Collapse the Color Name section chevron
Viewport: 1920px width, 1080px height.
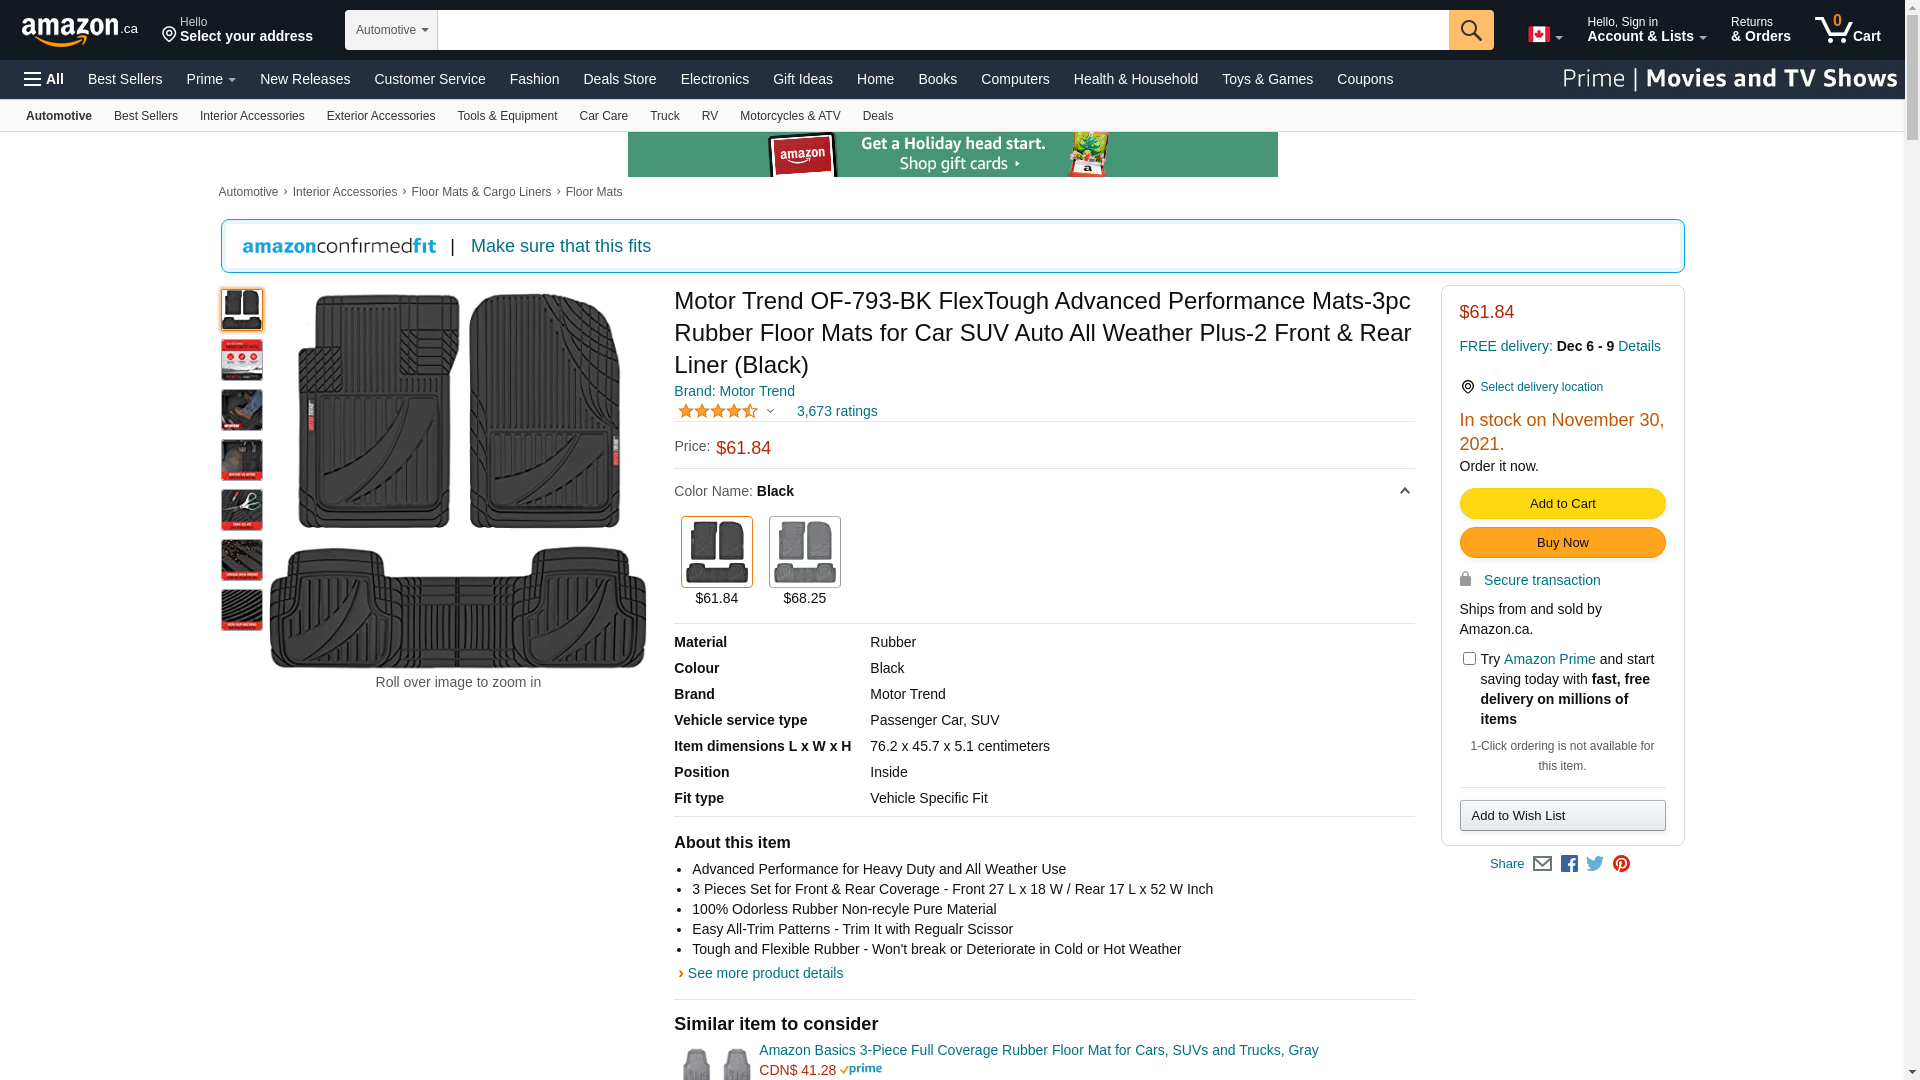click(1404, 491)
